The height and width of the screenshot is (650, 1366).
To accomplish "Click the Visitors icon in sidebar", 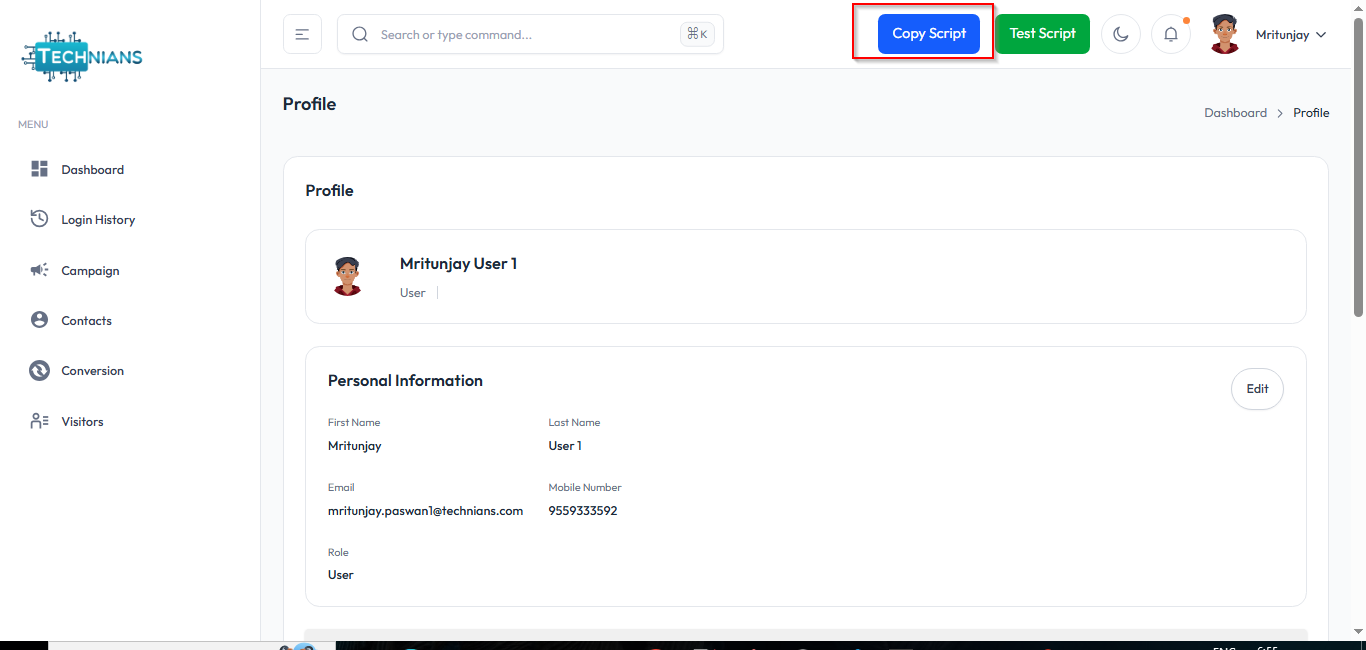I will click(39, 421).
